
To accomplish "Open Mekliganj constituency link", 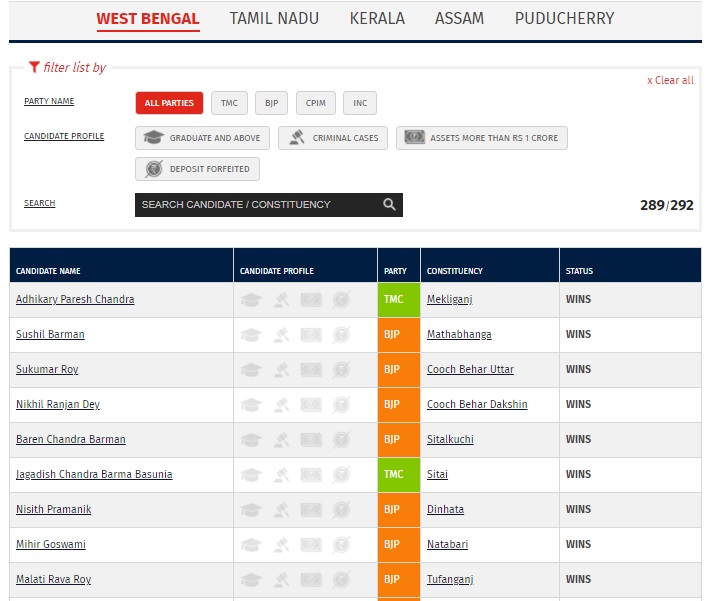I will (x=450, y=299).
